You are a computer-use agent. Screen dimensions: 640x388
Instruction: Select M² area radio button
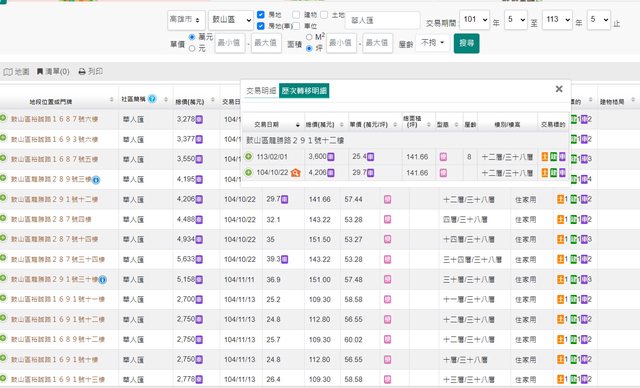(x=309, y=37)
